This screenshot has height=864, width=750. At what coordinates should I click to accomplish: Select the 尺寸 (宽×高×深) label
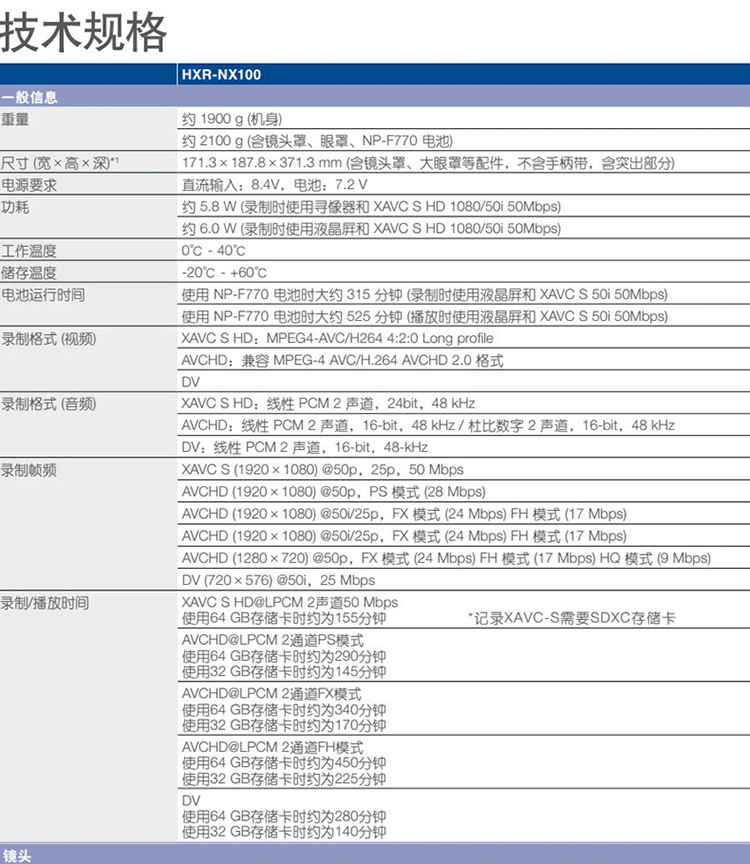[x=60, y=163]
